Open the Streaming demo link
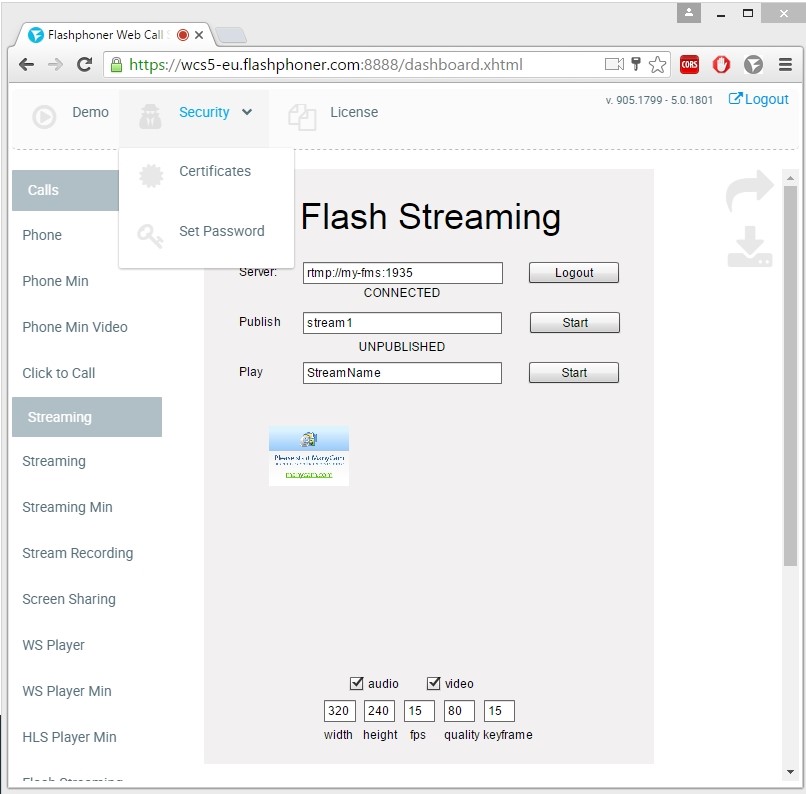Image resolution: width=806 pixels, height=794 pixels. click(x=54, y=461)
